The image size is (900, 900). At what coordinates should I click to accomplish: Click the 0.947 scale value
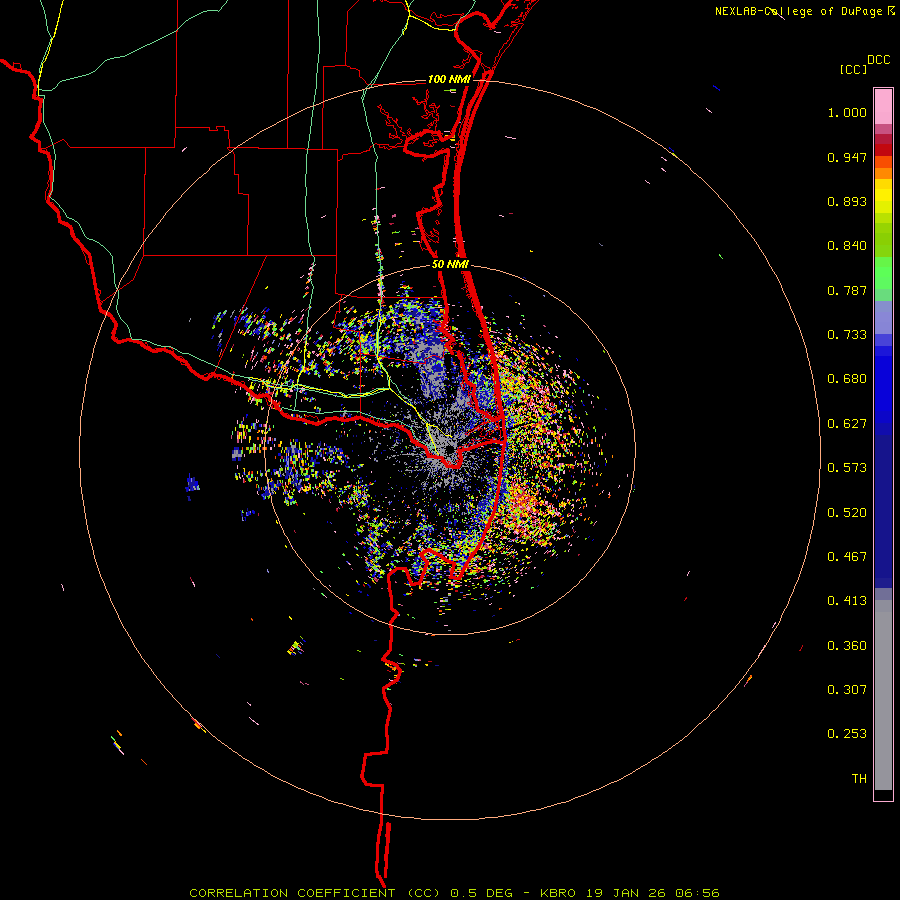pyautogui.click(x=847, y=157)
